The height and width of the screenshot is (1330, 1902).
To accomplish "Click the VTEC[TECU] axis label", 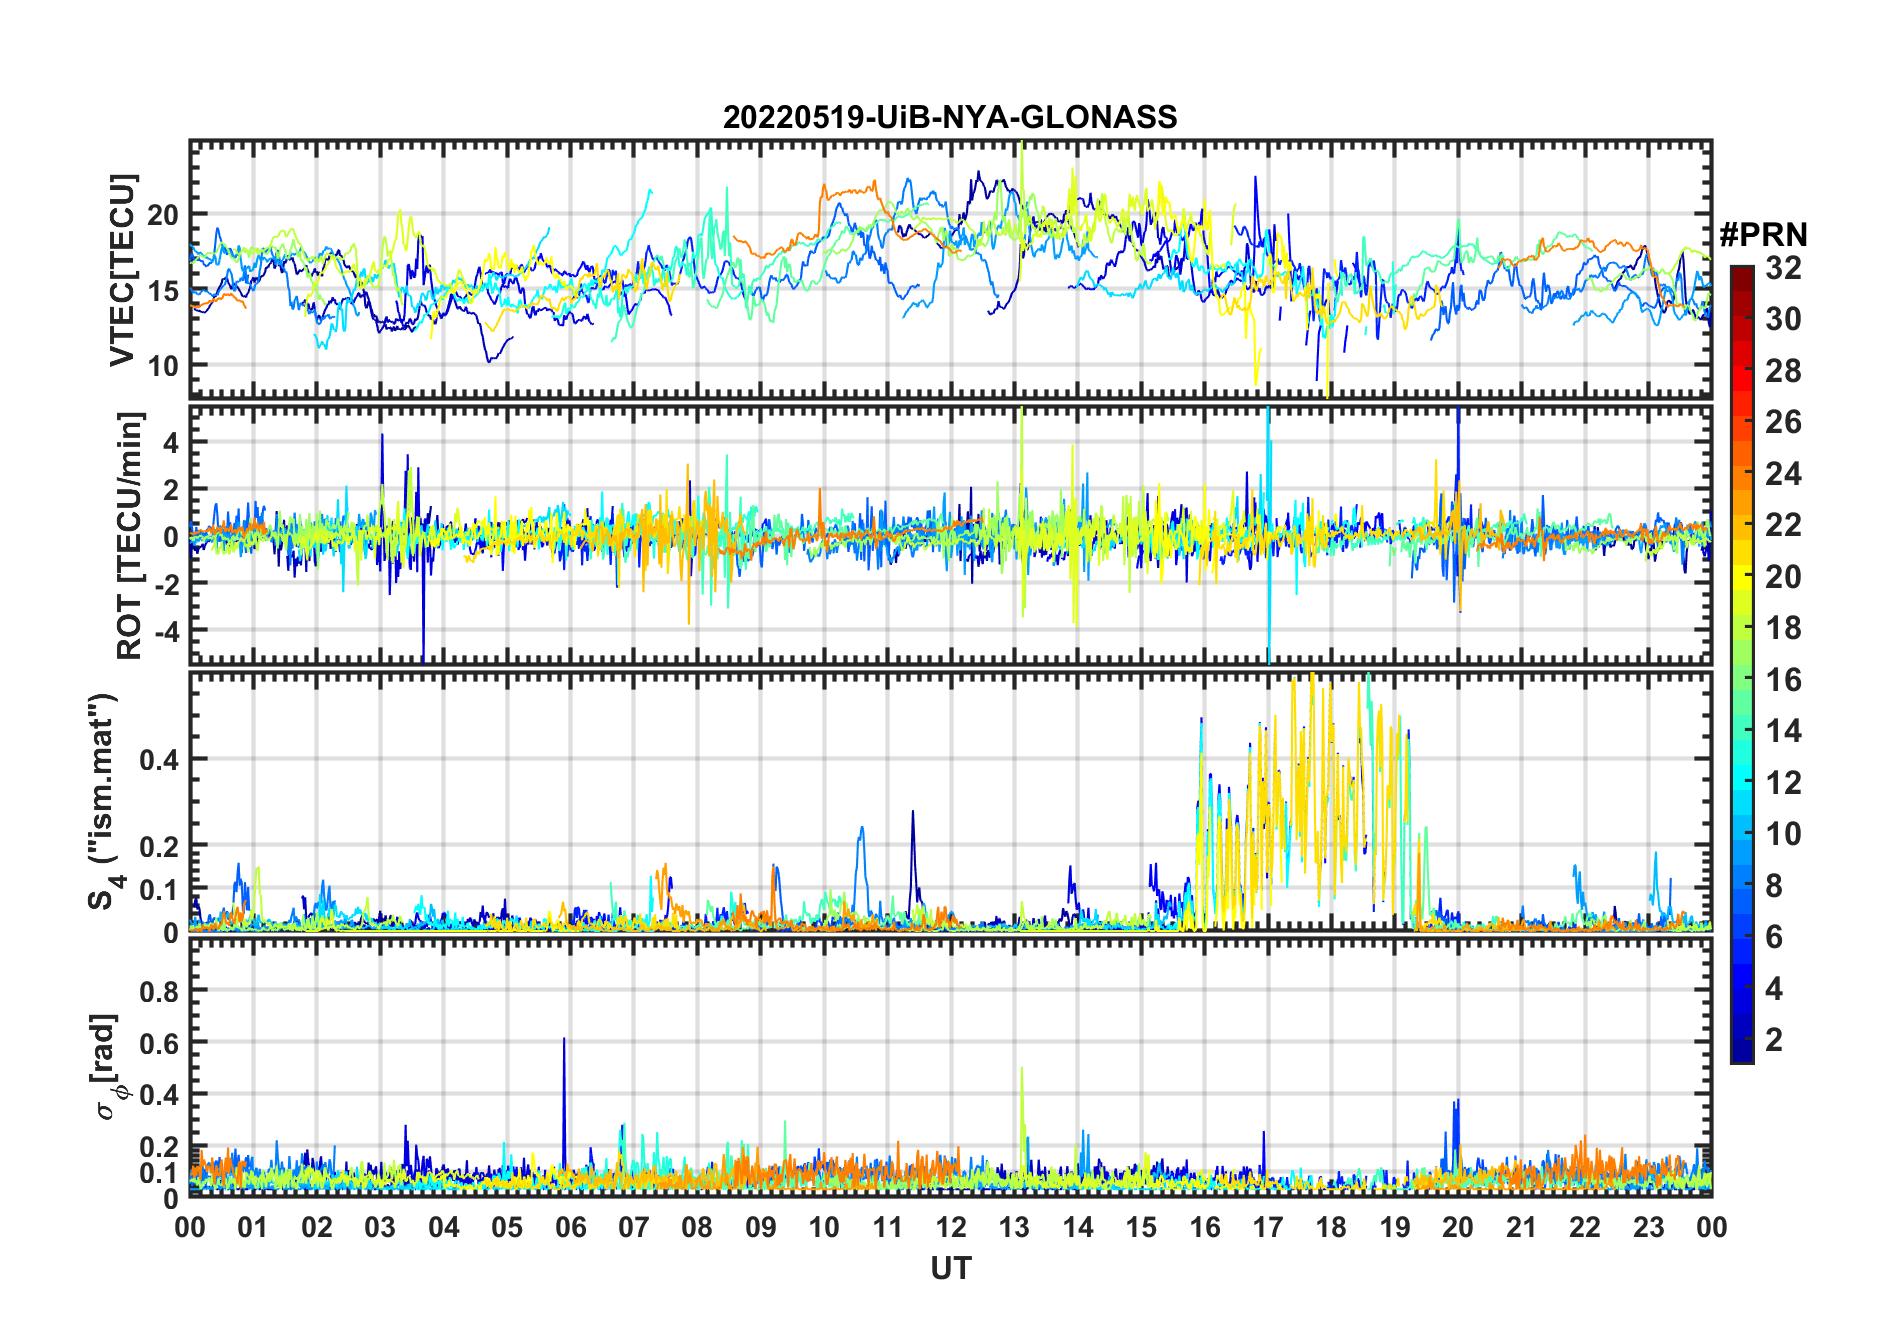I will (122, 271).
